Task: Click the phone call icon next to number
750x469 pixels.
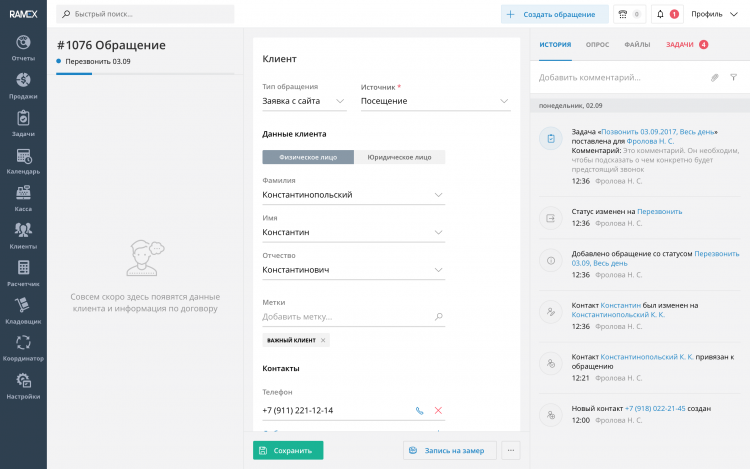Action: (419, 411)
